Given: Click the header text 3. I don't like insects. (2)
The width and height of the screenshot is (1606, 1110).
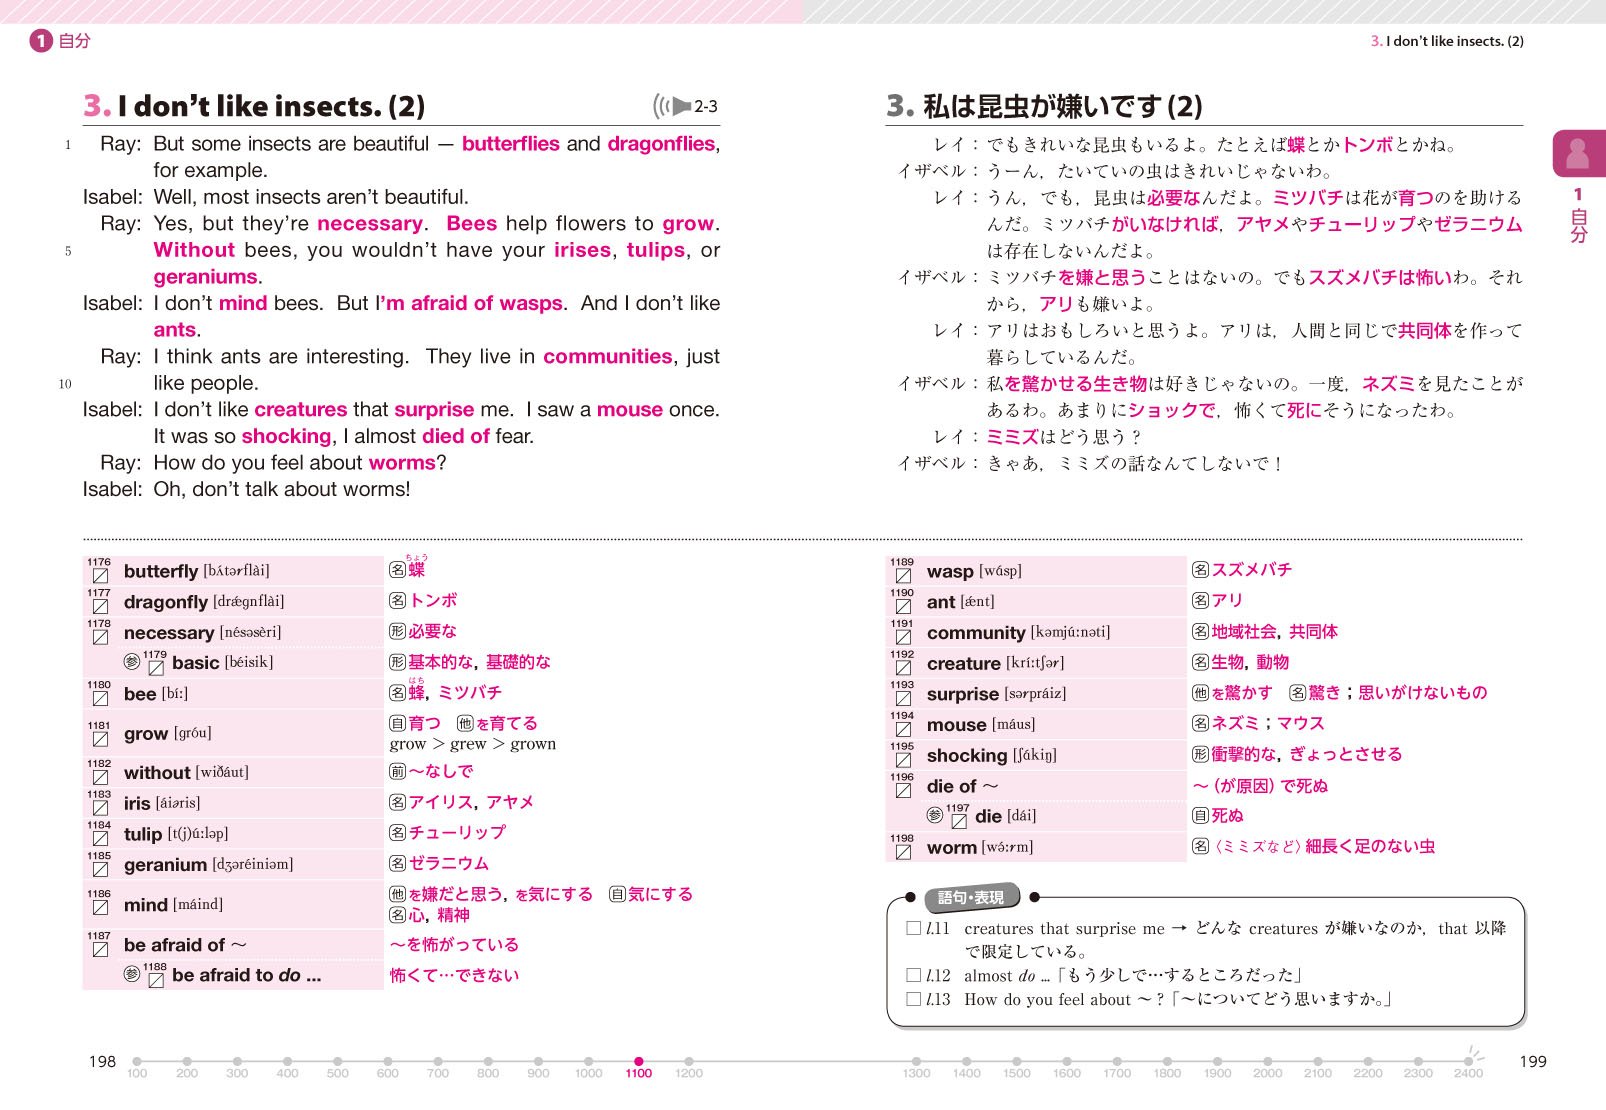Looking at the screenshot, I should point(1446,41).
